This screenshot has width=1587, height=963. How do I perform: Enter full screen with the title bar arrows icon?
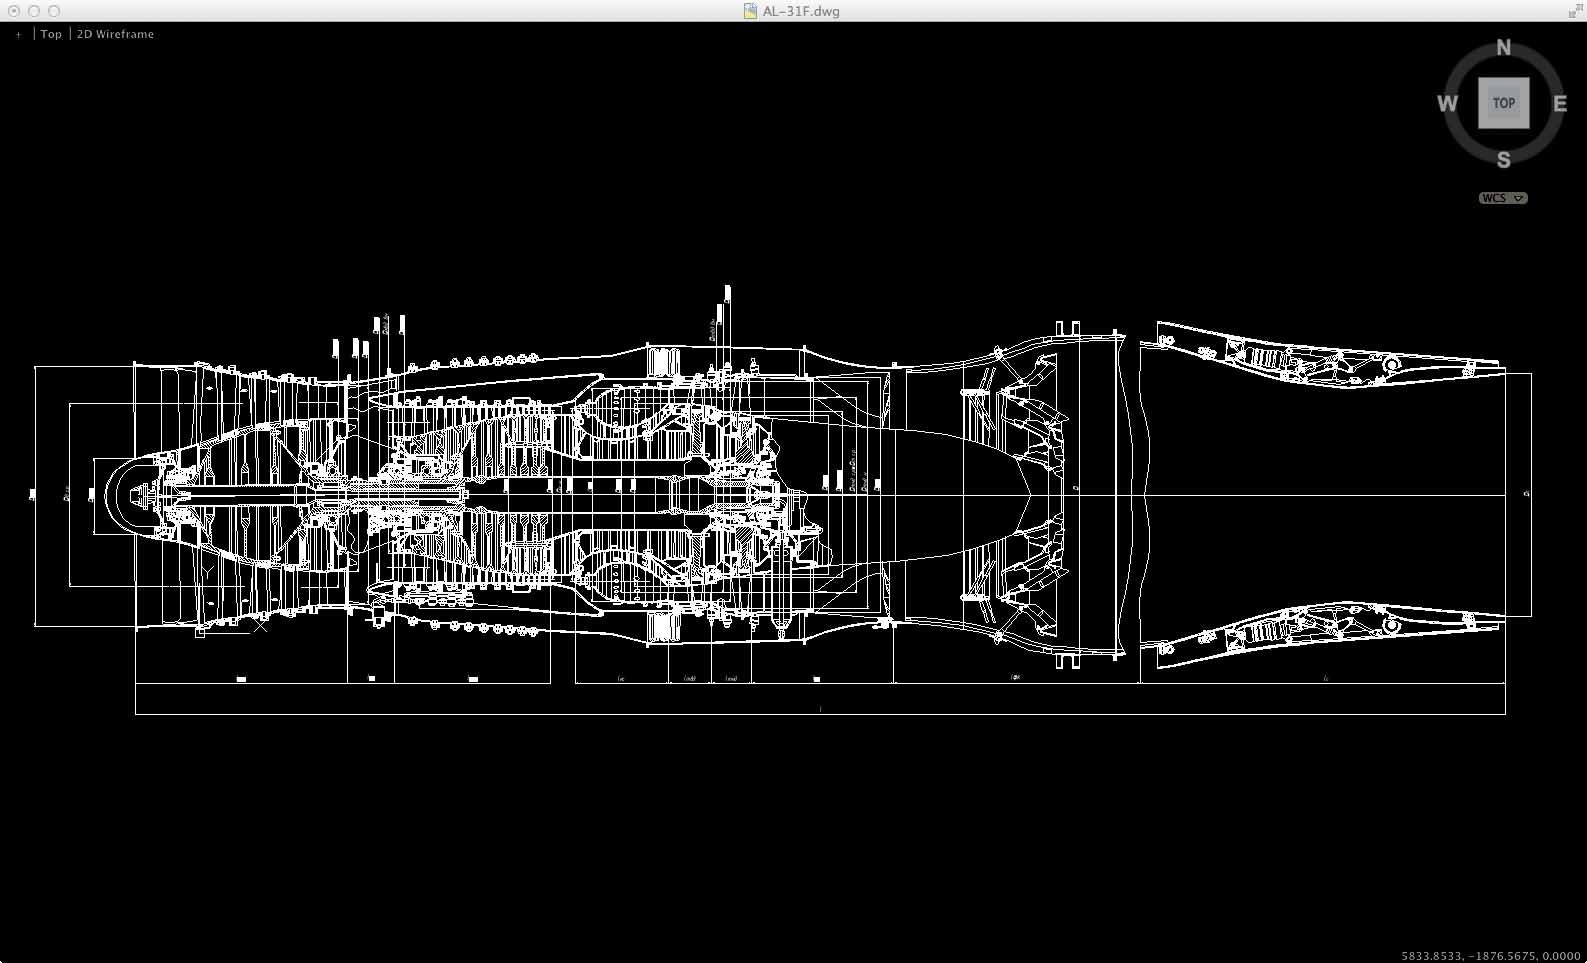(x=1575, y=11)
